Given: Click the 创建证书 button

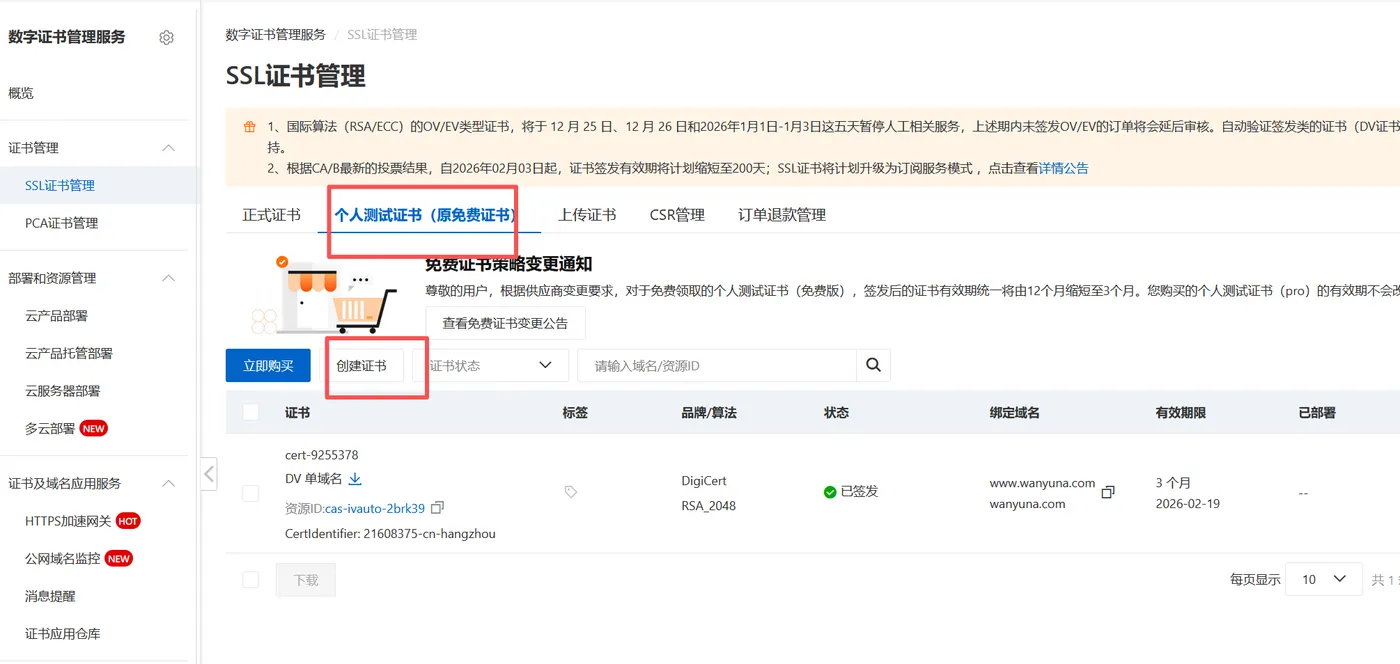Looking at the screenshot, I should [x=362, y=365].
